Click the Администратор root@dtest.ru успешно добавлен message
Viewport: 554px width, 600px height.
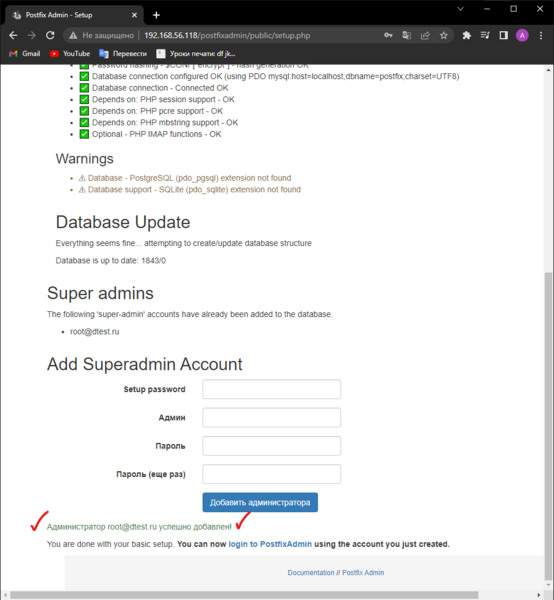(139, 527)
